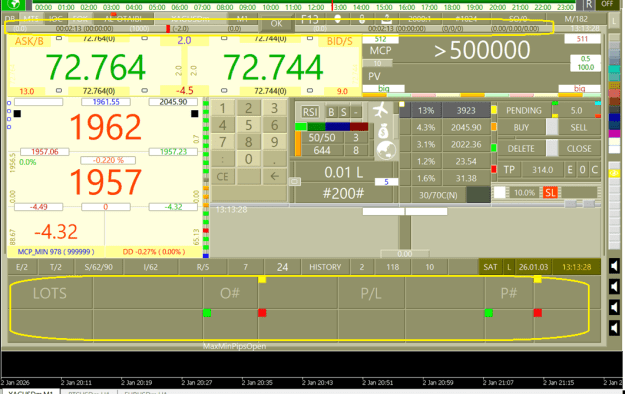Click the F13 button
625x394 pixels.
[310, 19]
